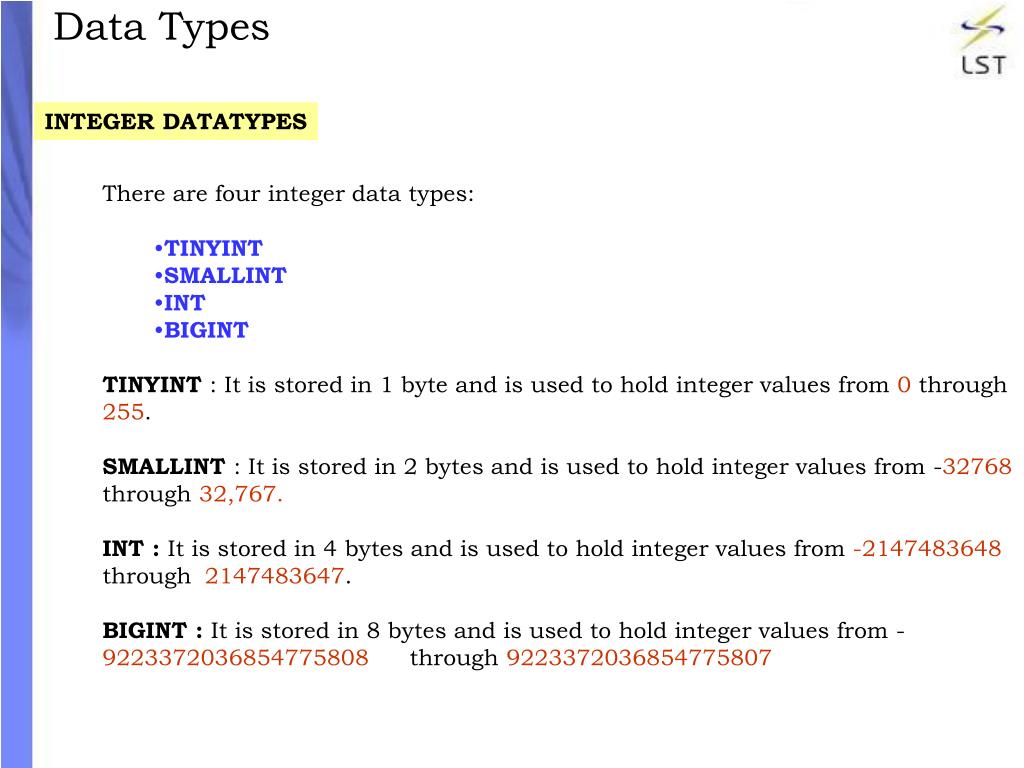1024x768 pixels.
Task: Click the red value -2147483648
Action: click(x=927, y=549)
